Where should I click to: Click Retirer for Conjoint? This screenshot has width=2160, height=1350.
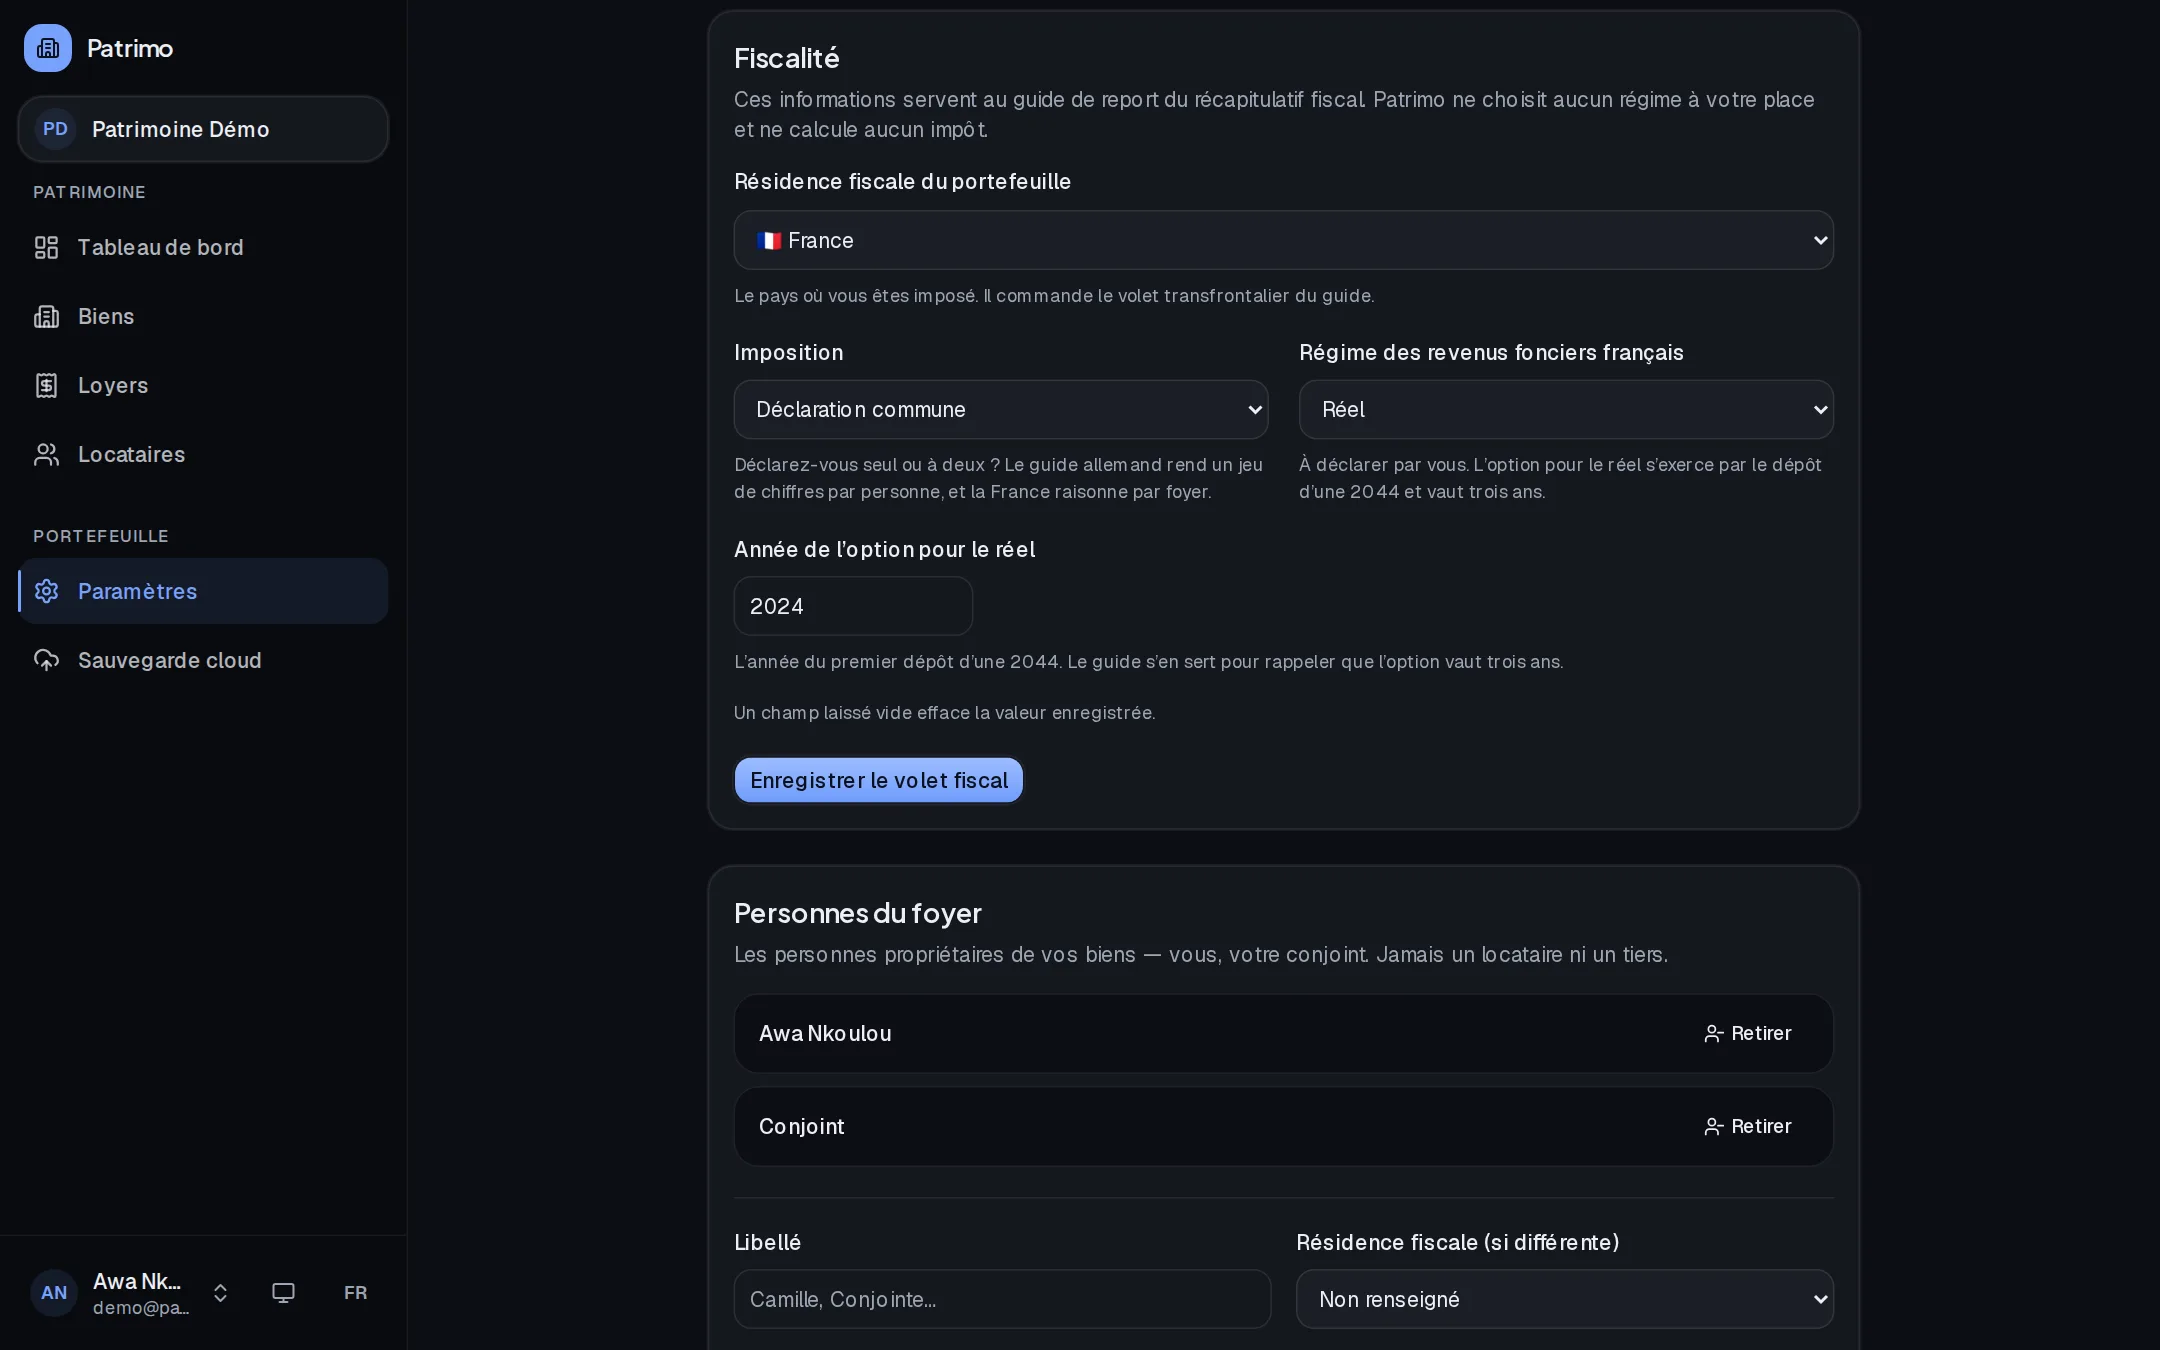pos(1748,1126)
